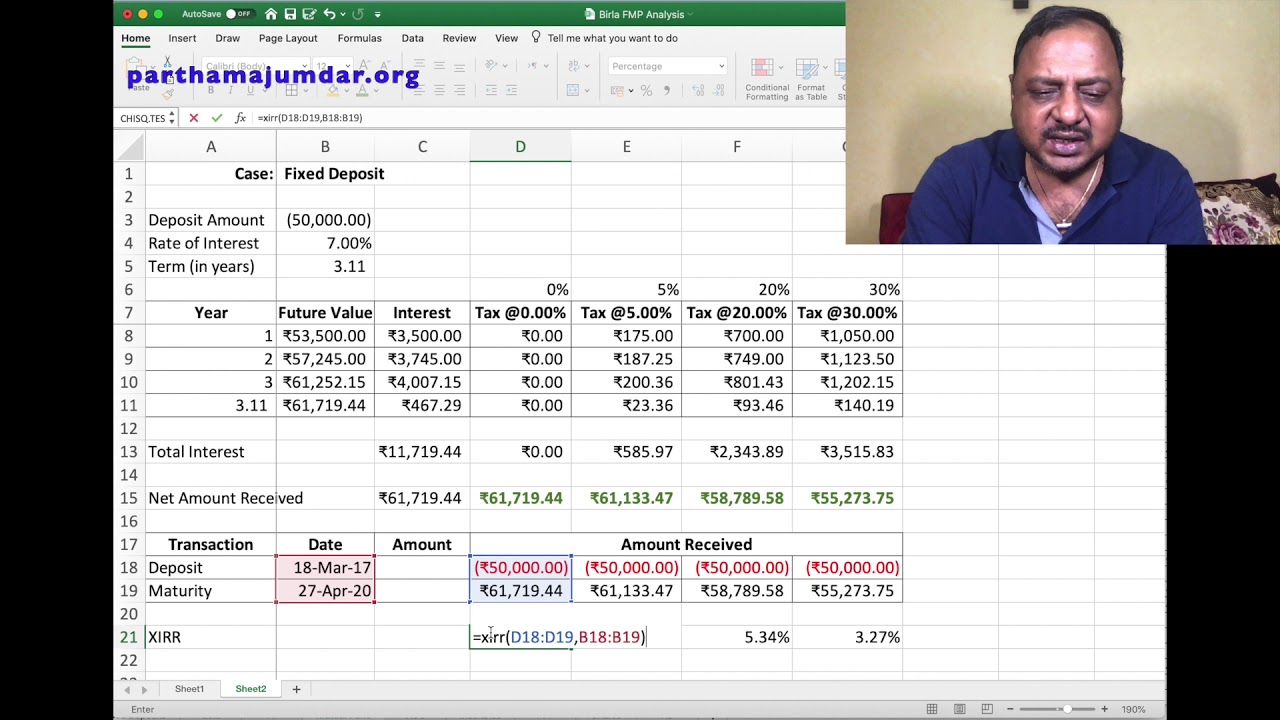1280x720 pixels.
Task: Click the Decrease Decimal icon
Action: [718, 91]
